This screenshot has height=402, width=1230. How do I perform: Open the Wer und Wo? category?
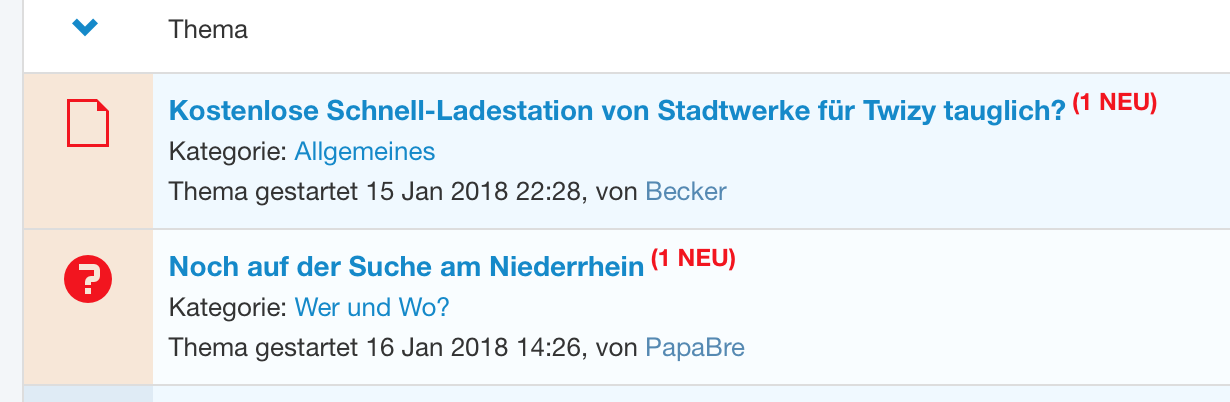pyautogui.click(x=372, y=307)
